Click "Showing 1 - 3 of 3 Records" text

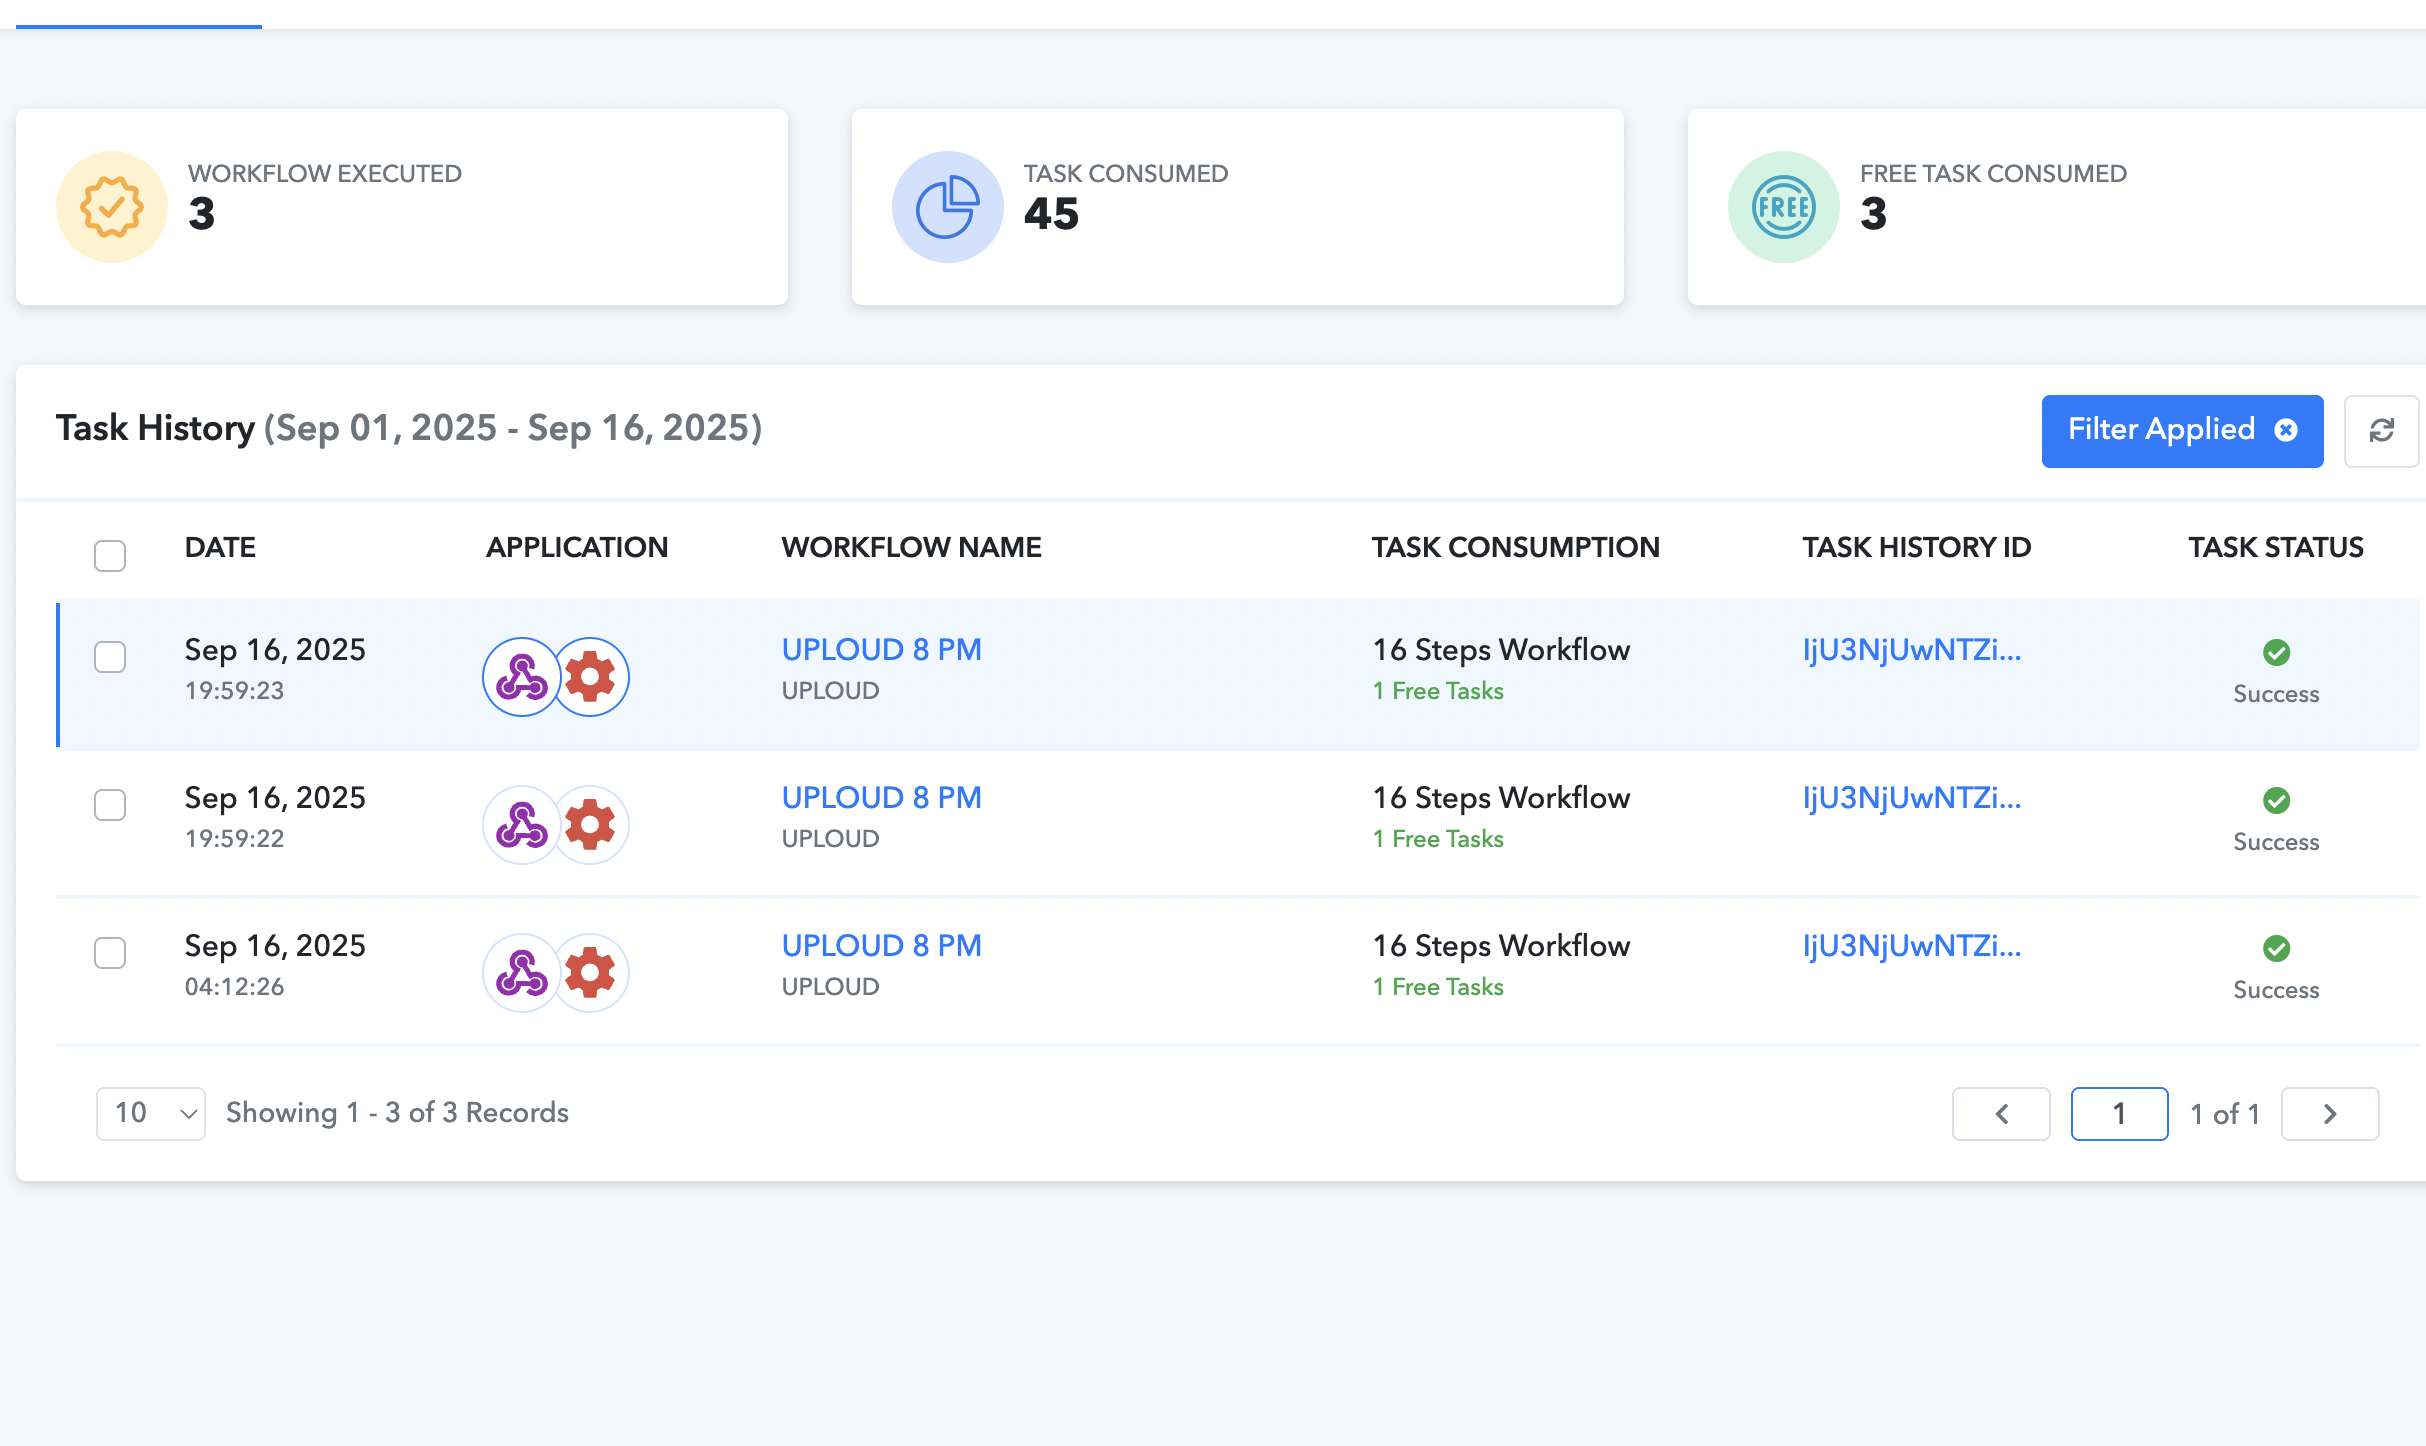tap(397, 1113)
